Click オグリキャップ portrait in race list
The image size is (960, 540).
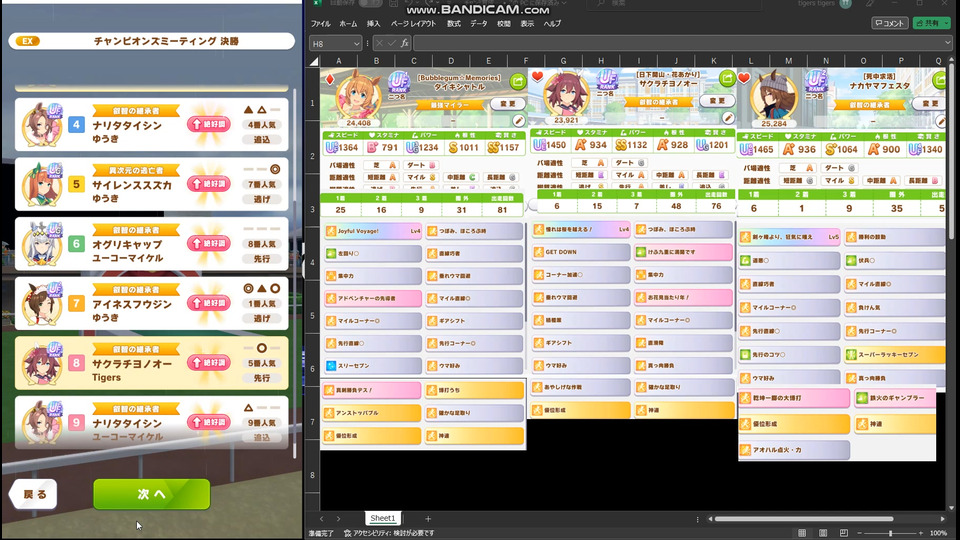[x=42, y=244]
